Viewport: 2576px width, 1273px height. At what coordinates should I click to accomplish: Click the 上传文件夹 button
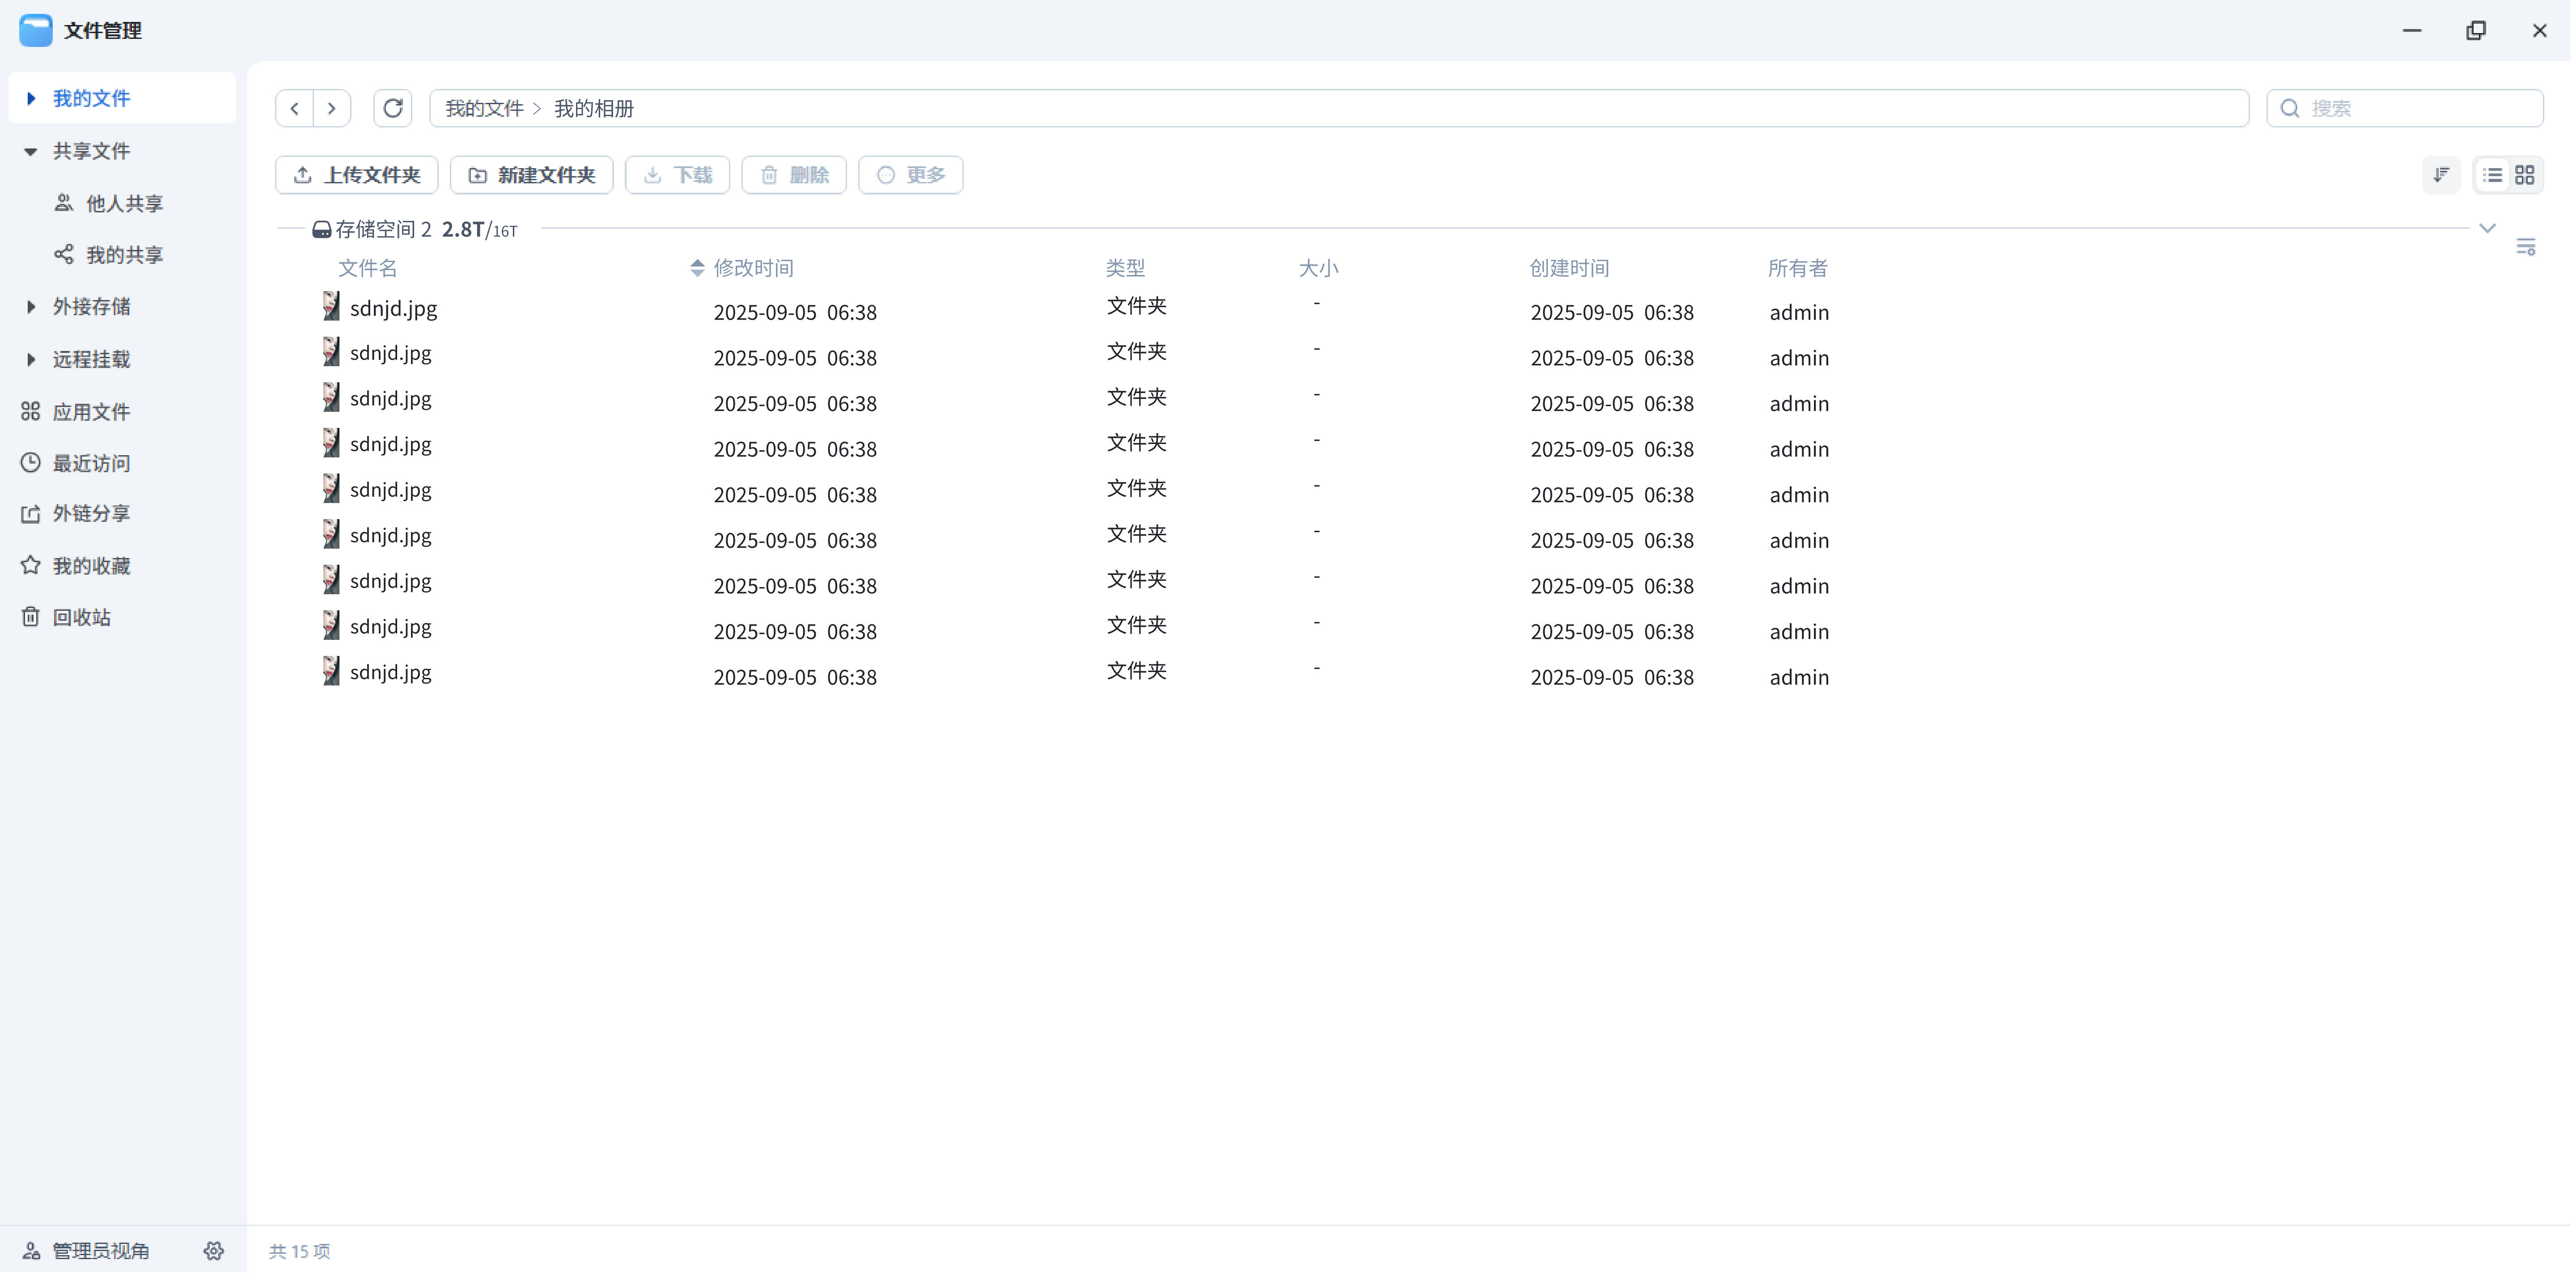357,175
